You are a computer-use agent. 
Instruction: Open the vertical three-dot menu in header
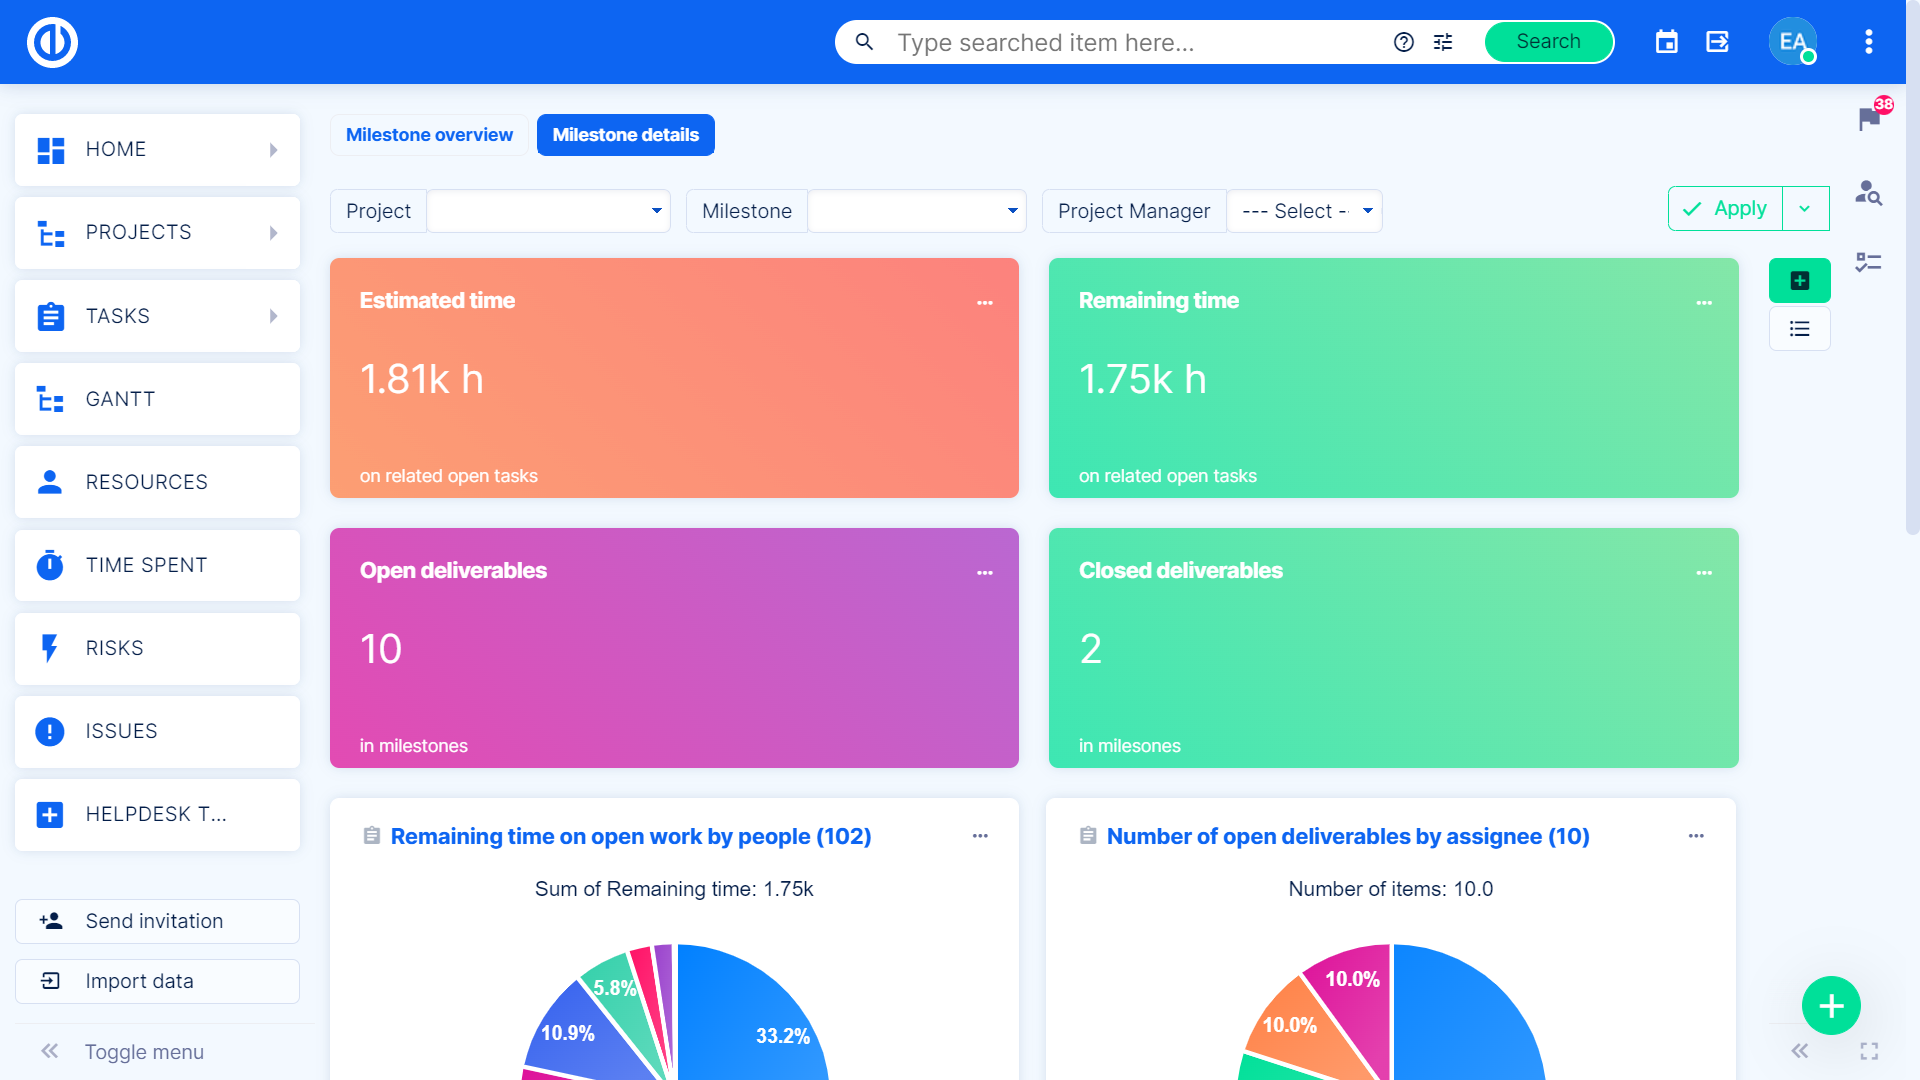[x=1868, y=42]
